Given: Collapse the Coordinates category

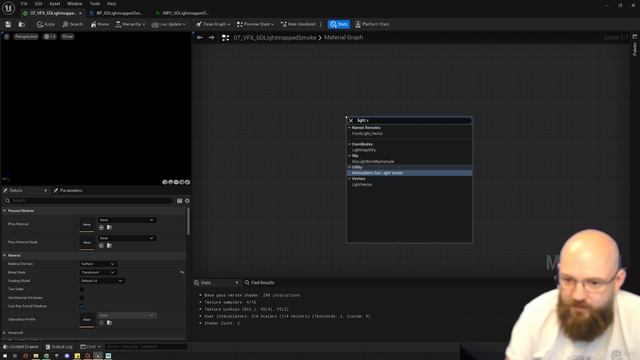Looking at the screenshot, I should (349, 144).
